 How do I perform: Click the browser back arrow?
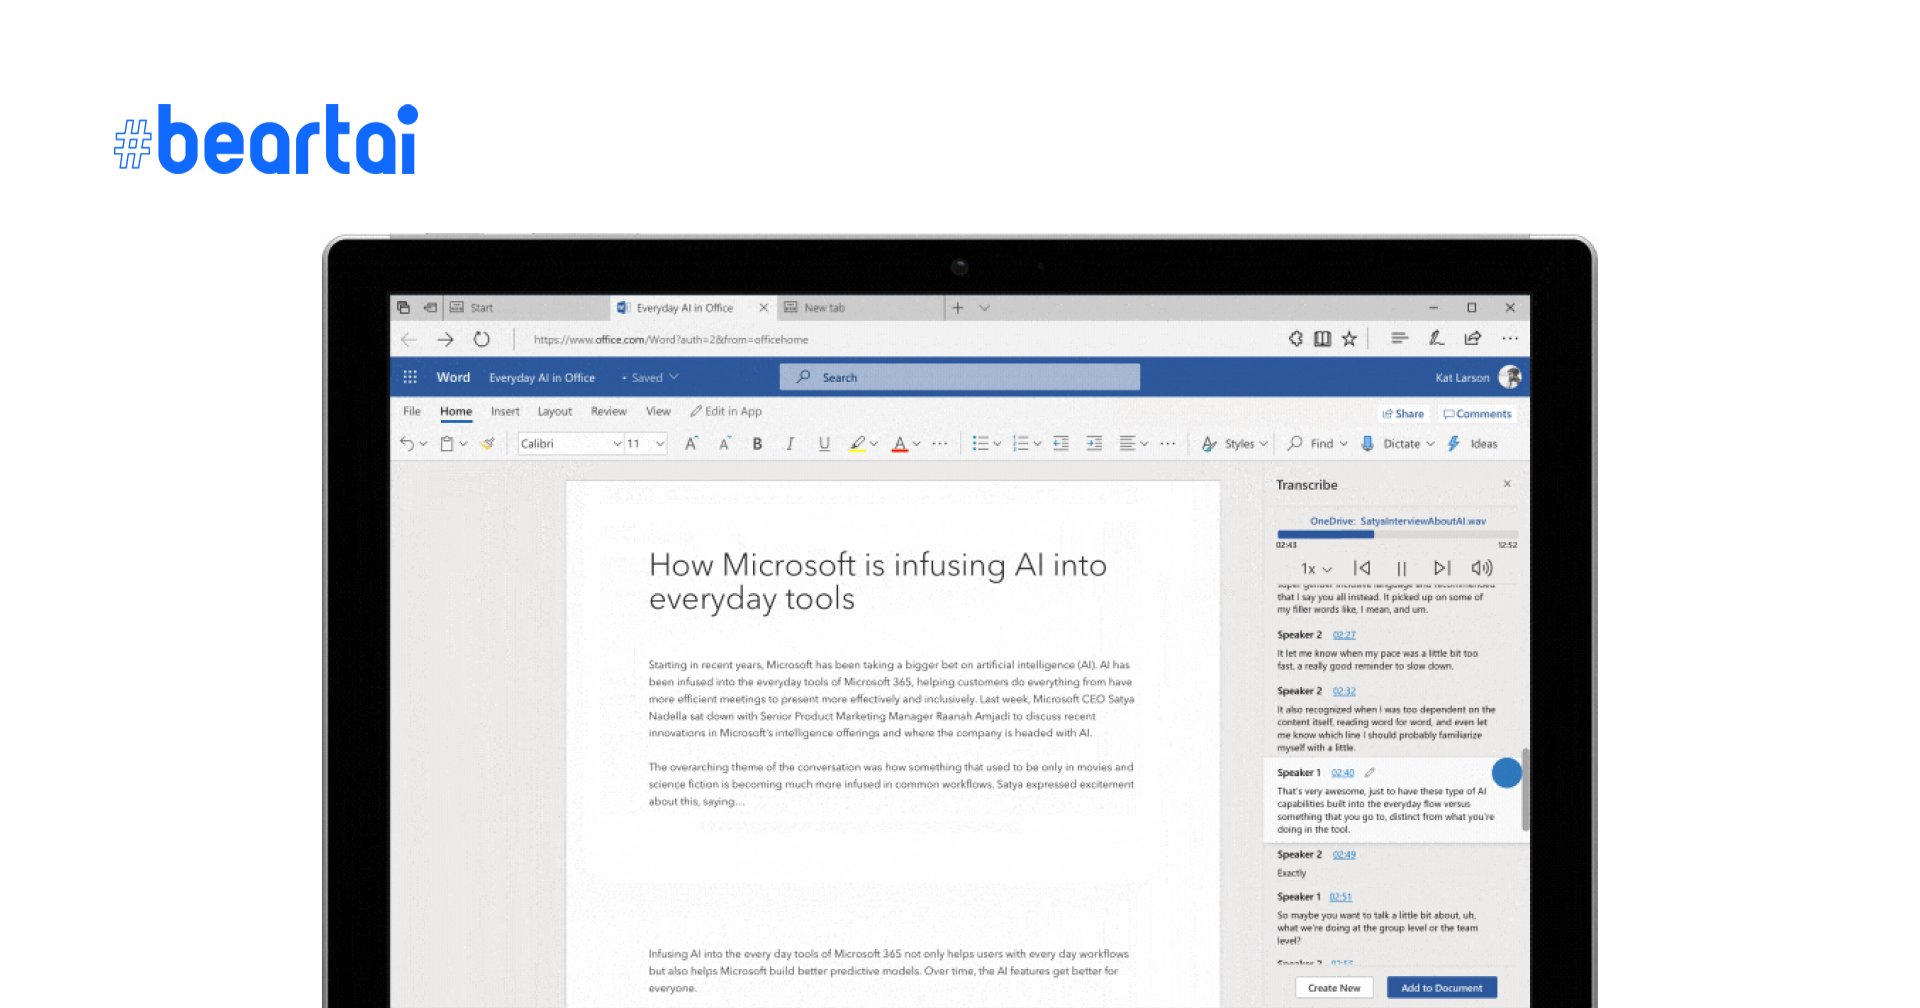[x=409, y=340]
